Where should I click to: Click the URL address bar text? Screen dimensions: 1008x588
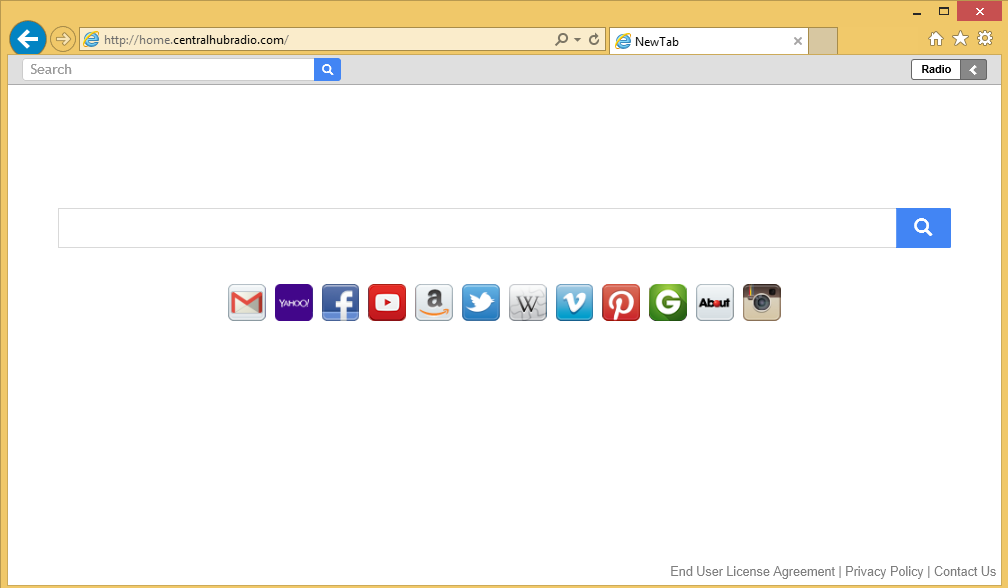(x=196, y=40)
